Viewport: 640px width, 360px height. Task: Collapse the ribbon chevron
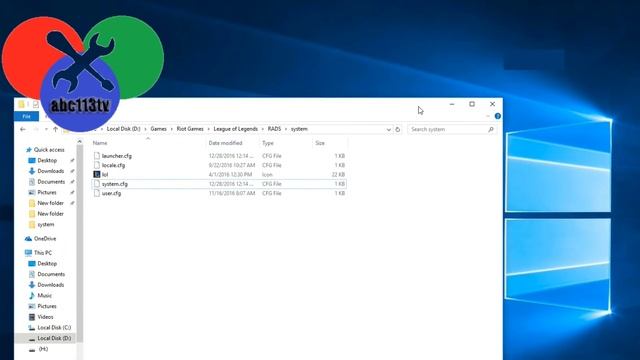pyautogui.click(x=488, y=116)
